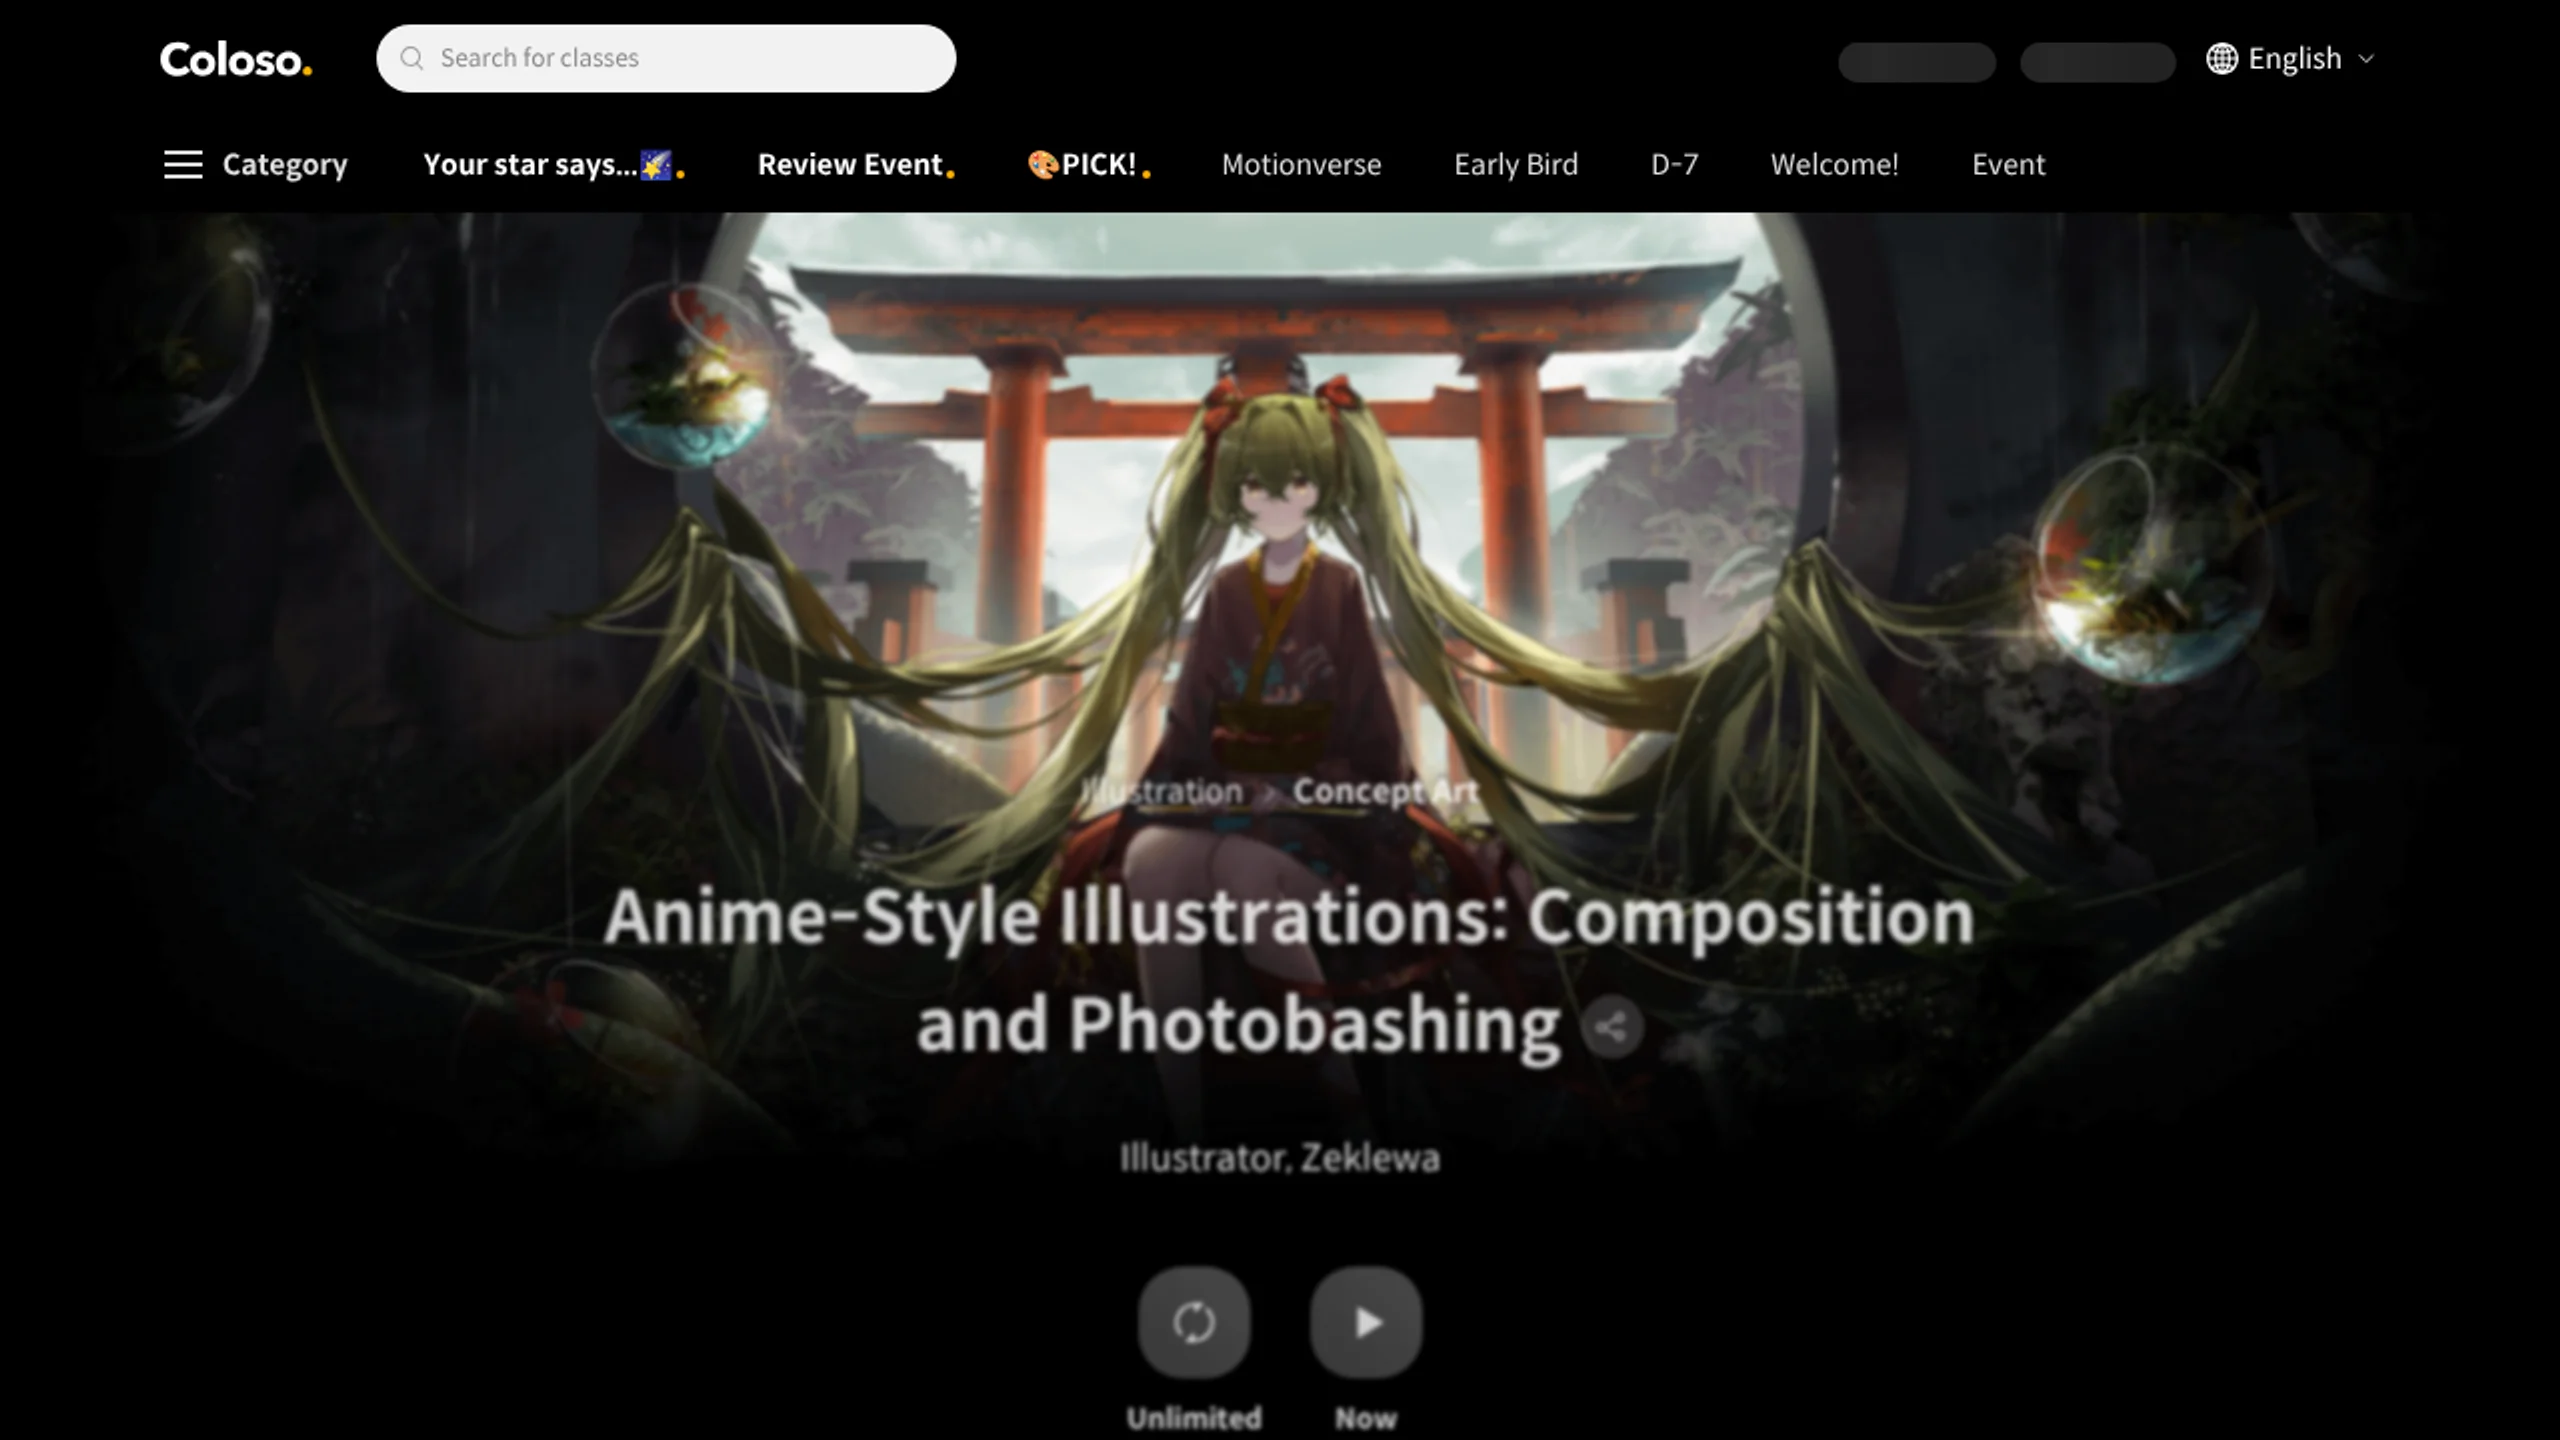This screenshot has width=2560, height=1440.
Task: Click the Anime-Style Illustrations course title
Action: [1289, 971]
